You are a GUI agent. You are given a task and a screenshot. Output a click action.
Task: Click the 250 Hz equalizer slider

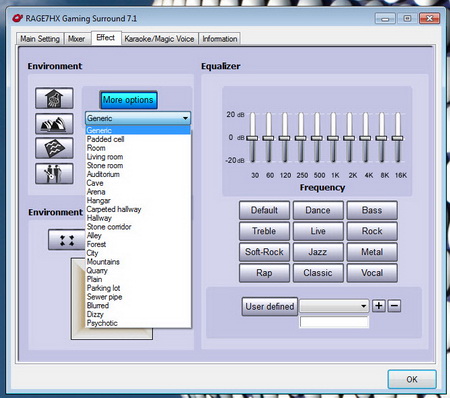pos(301,138)
